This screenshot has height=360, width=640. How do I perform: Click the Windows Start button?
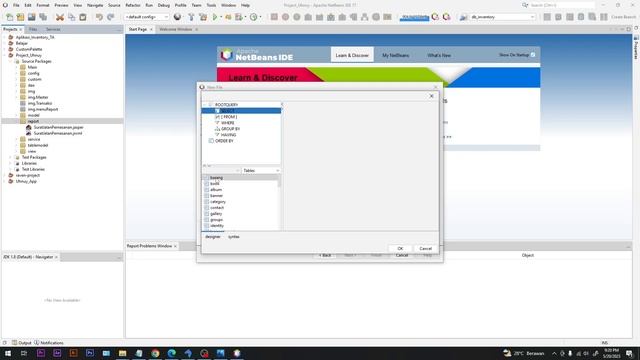(8, 353)
